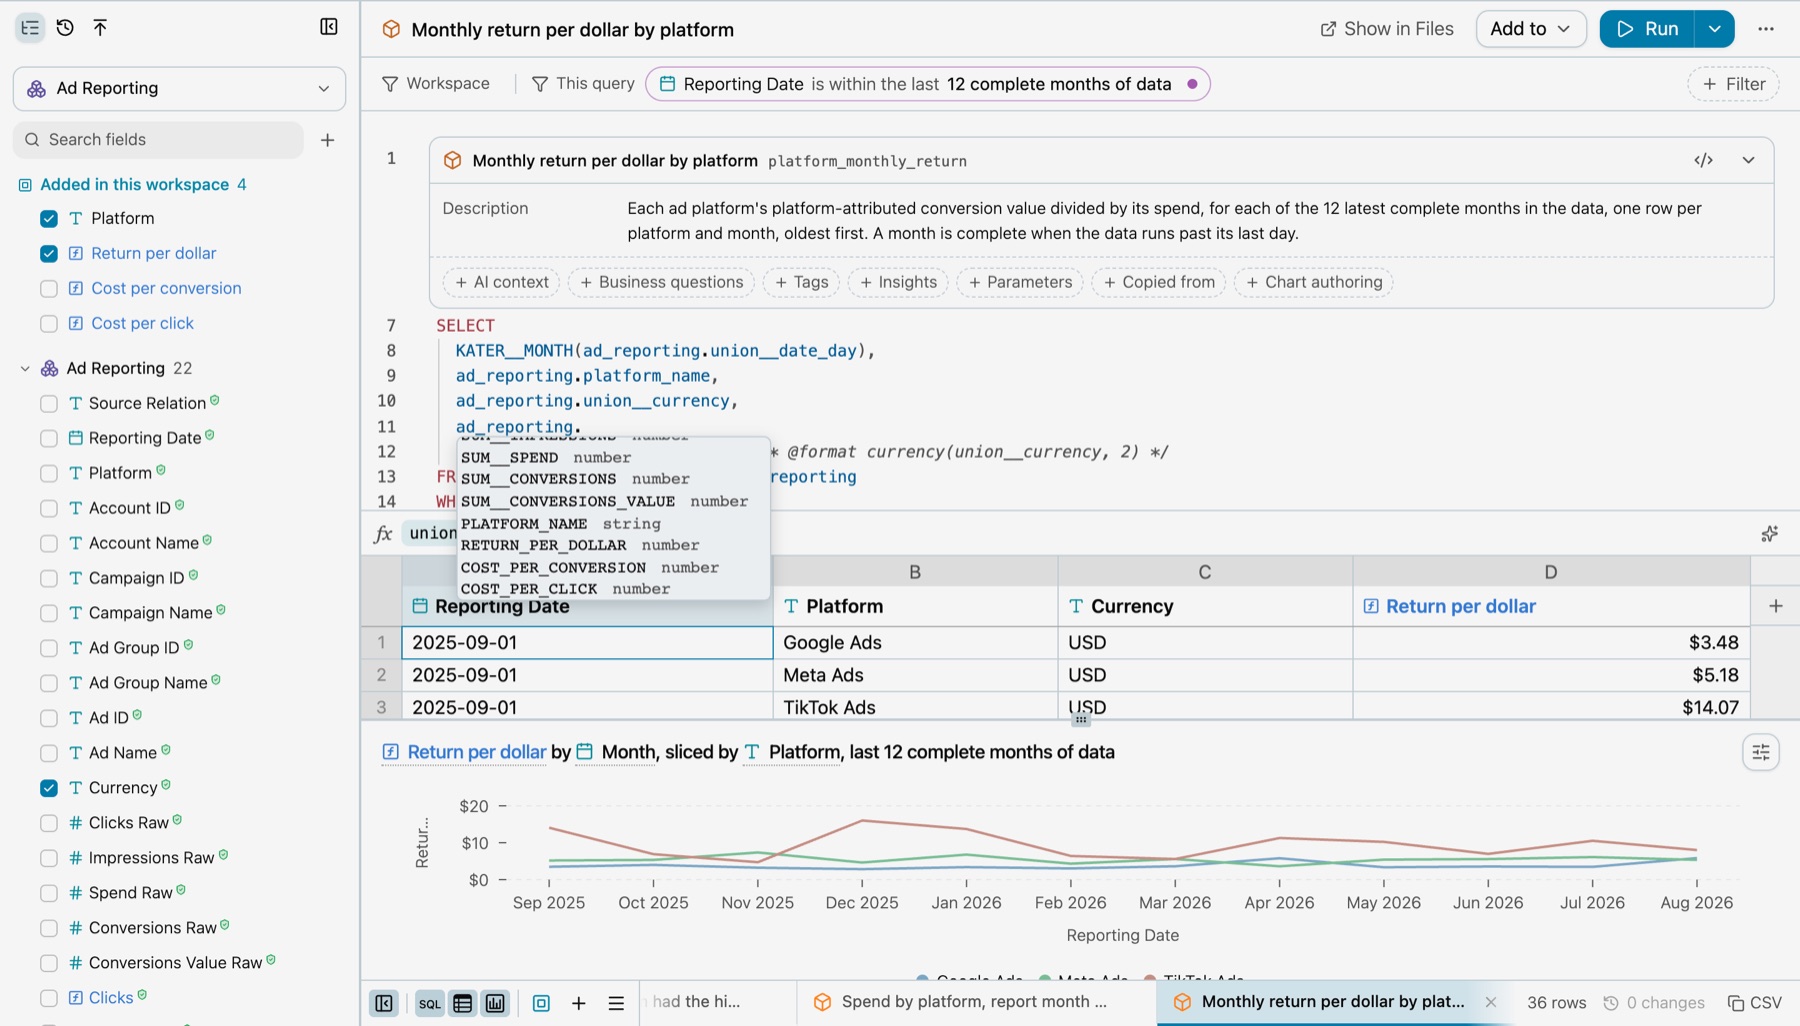Click the code view icon in query header
Viewport: 1800px width, 1026px height.
point(1703,160)
